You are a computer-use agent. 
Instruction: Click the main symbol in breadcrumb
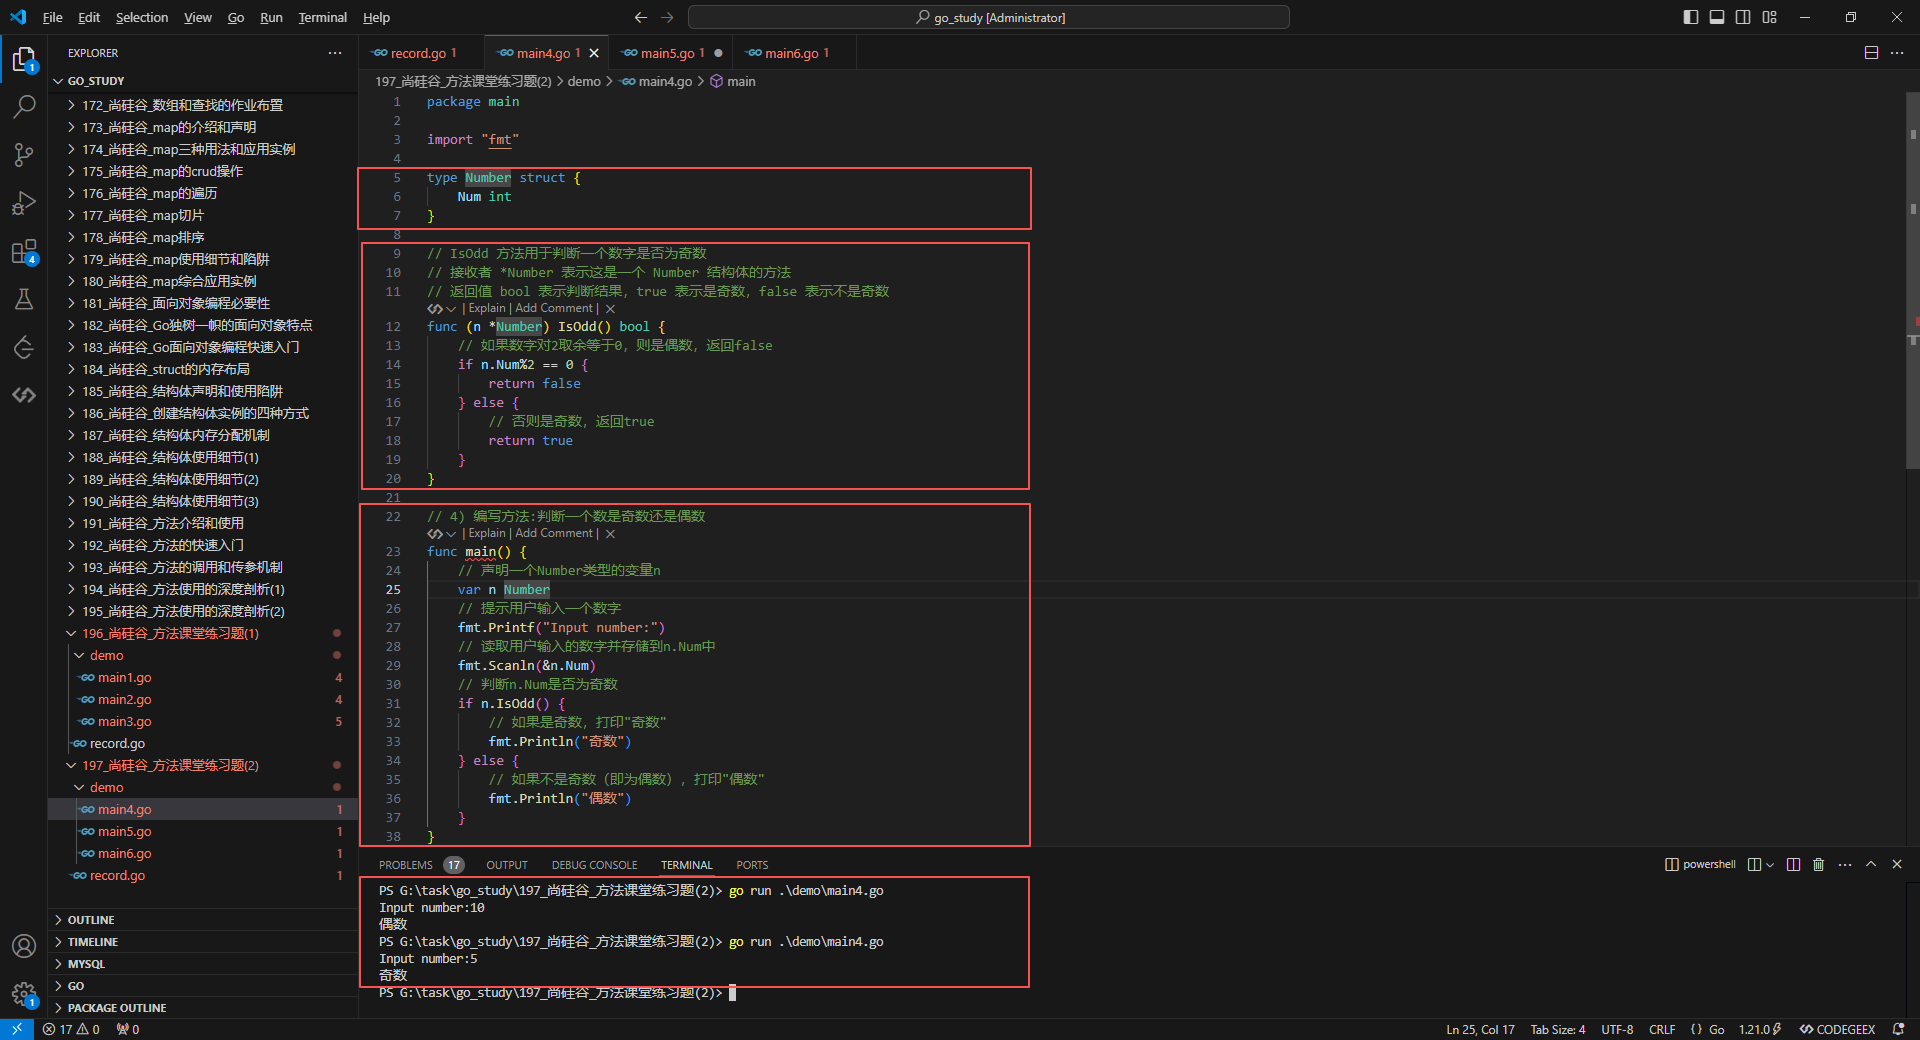click(x=733, y=81)
